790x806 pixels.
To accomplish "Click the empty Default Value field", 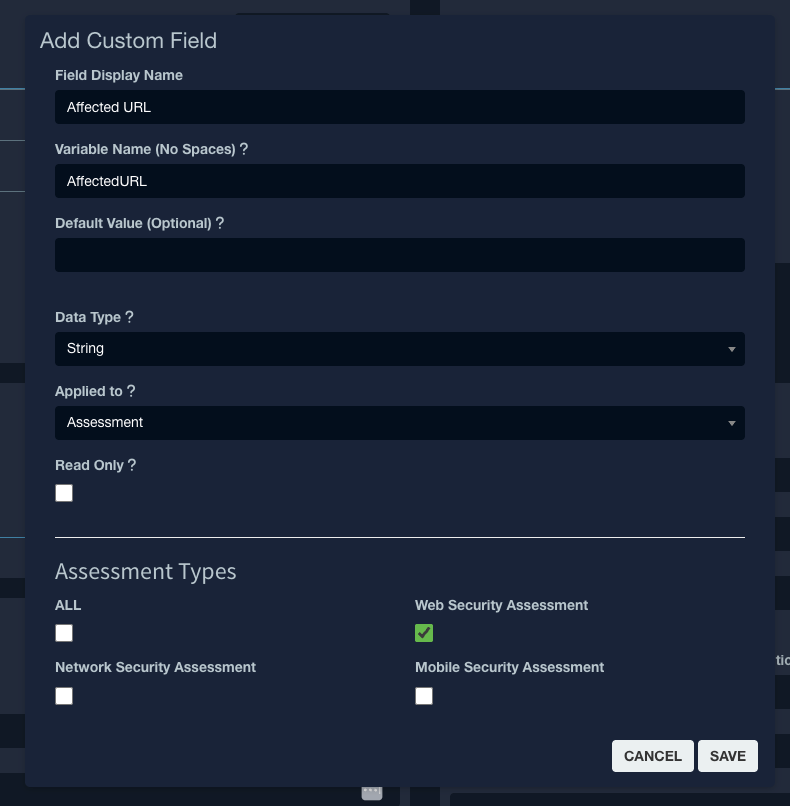I will click(x=400, y=255).
